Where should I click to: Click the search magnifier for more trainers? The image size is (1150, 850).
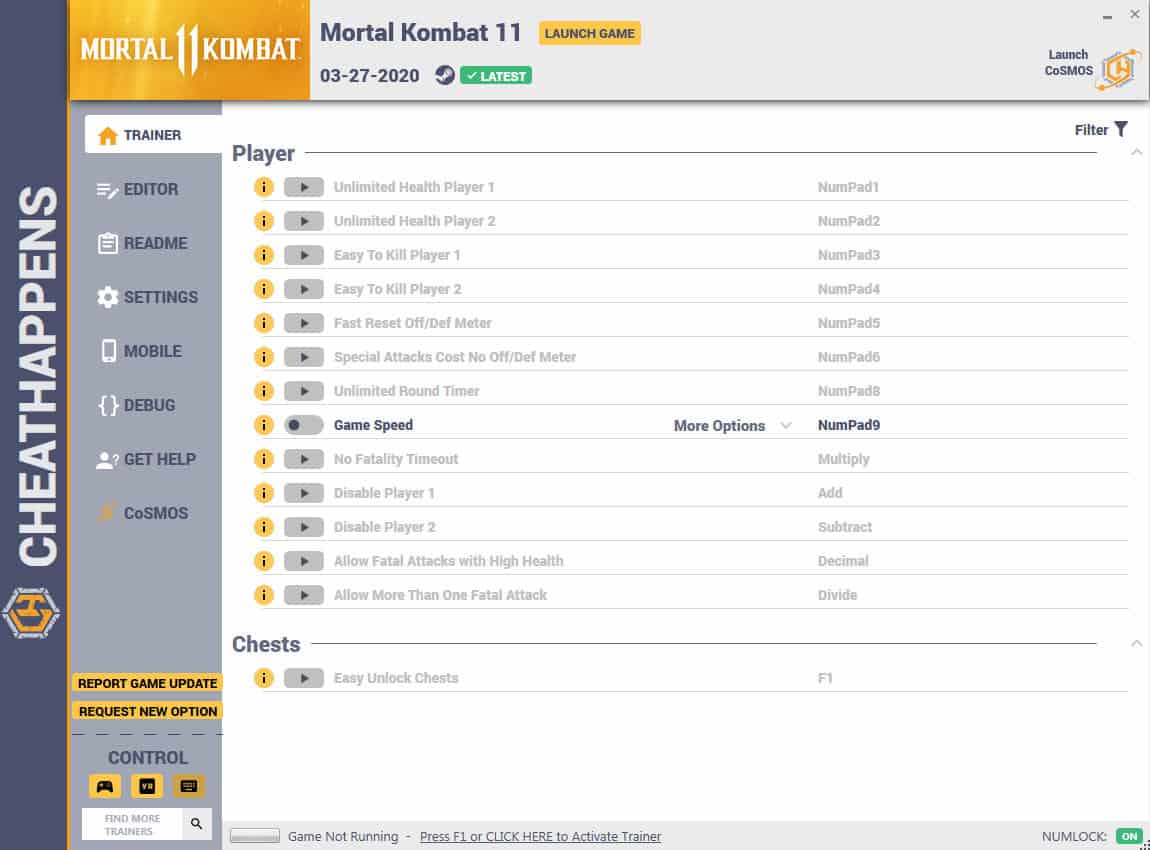click(197, 824)
